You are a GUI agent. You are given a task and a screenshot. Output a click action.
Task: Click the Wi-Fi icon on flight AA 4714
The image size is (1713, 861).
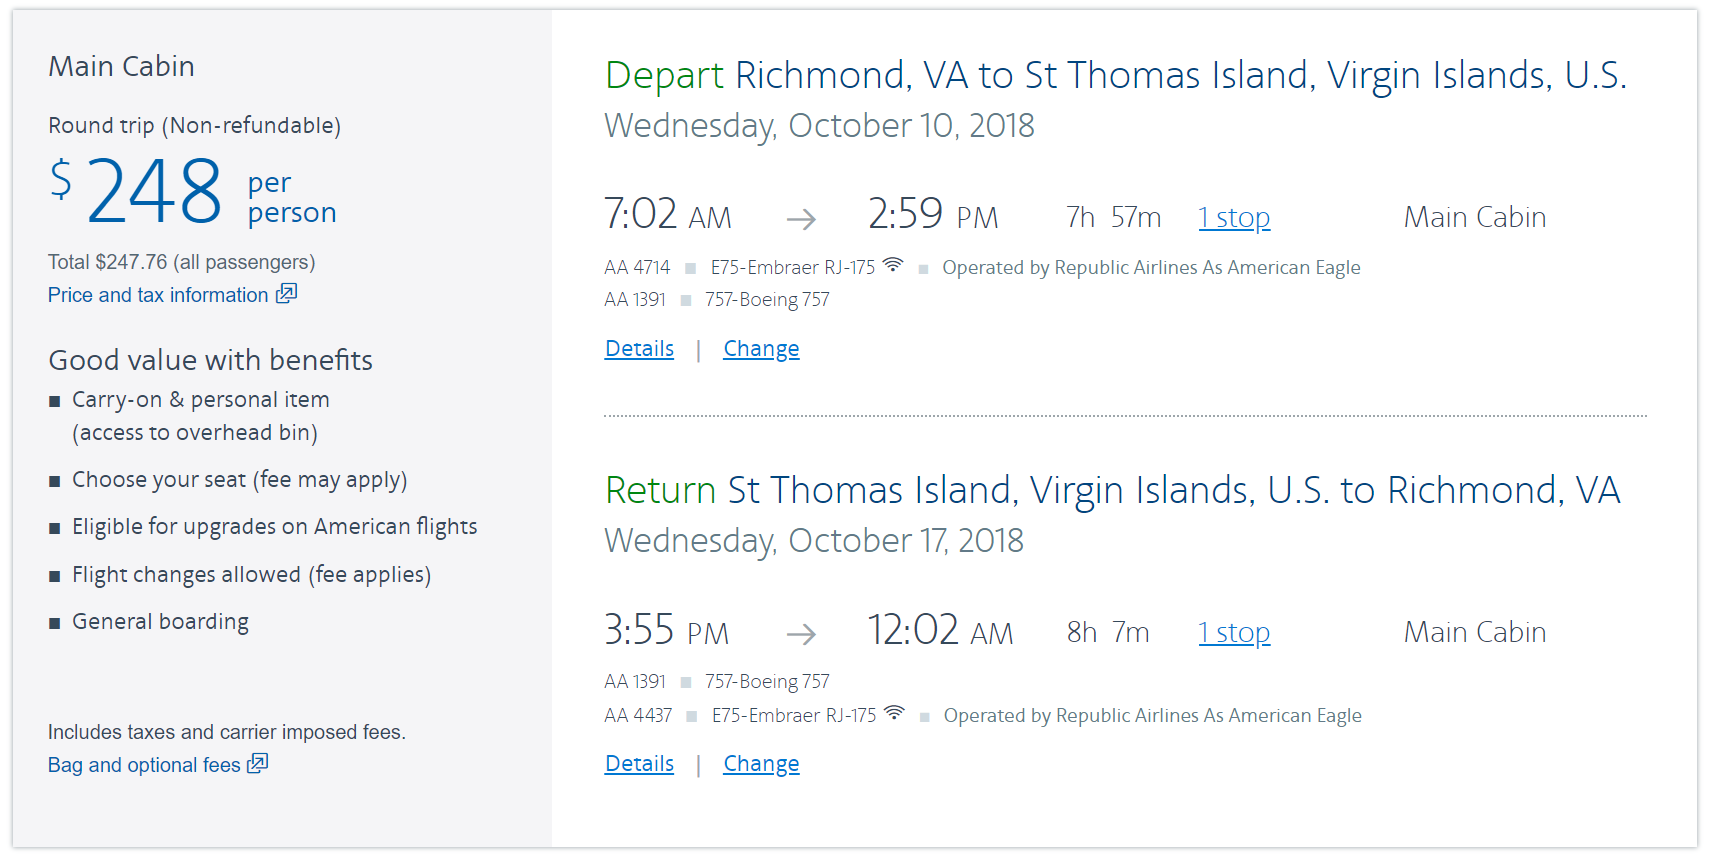pos(893,265)
